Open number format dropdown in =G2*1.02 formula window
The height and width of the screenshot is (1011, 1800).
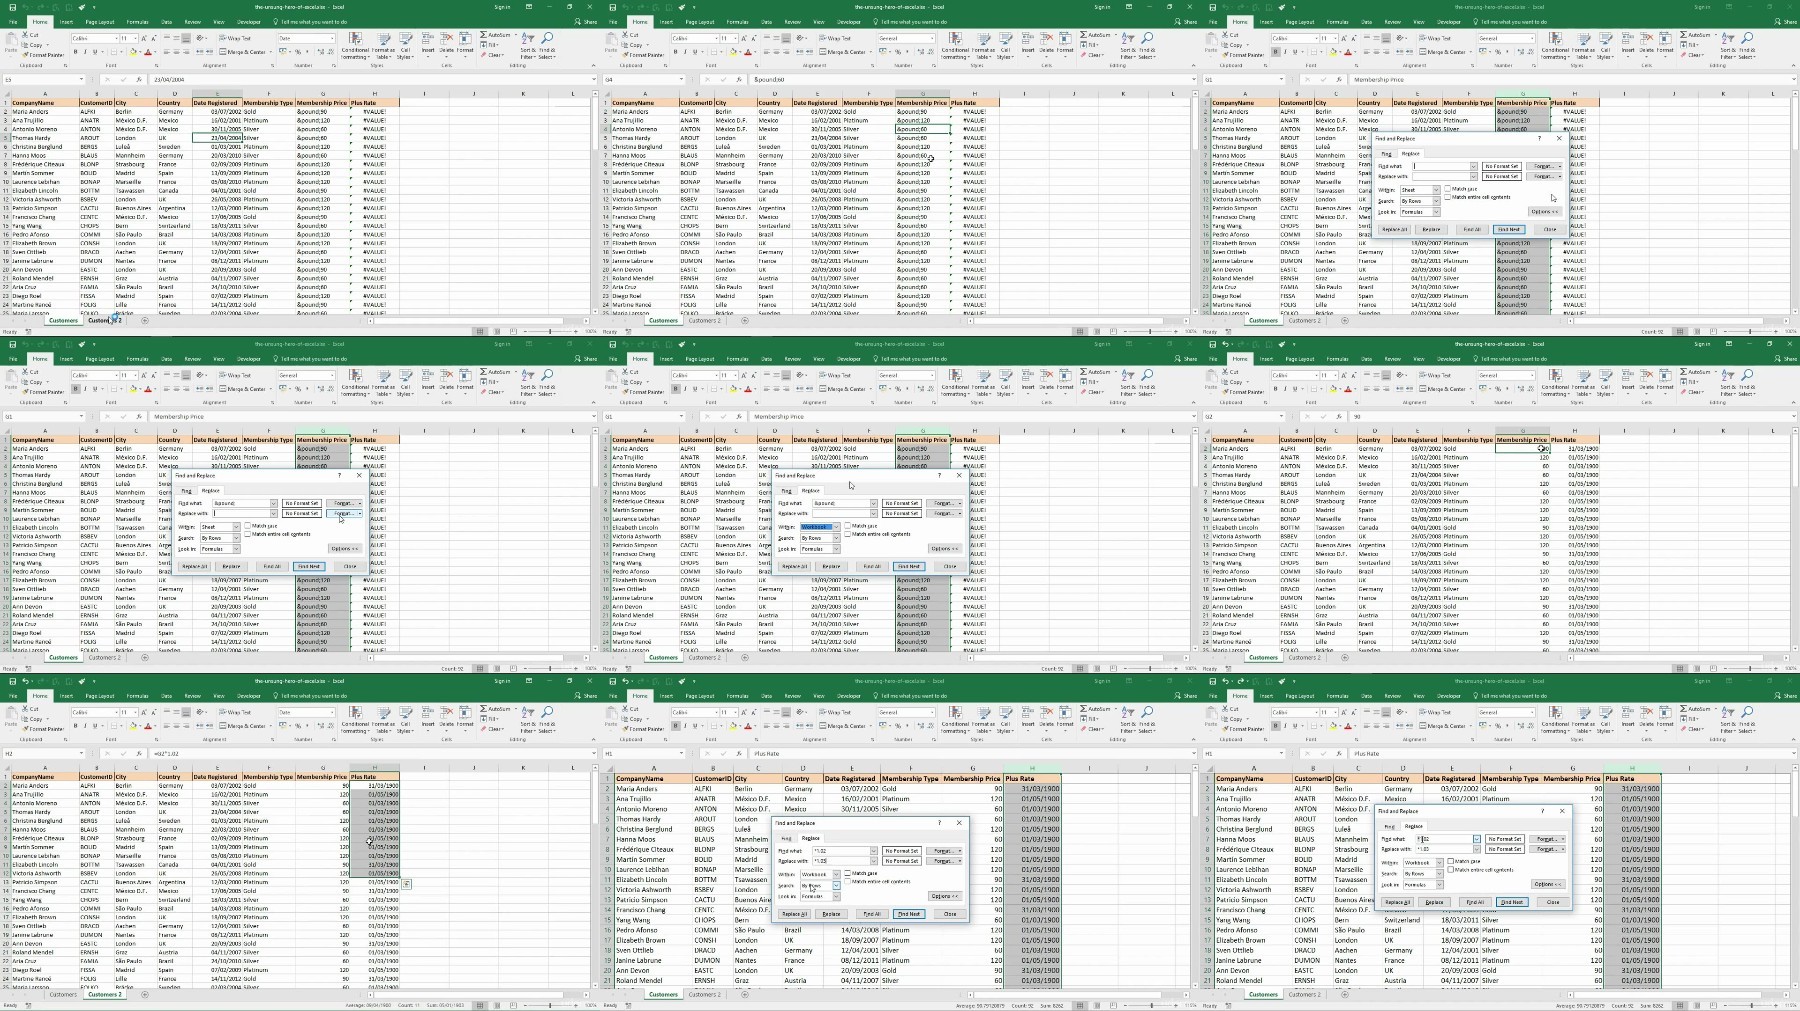point(332,712)
